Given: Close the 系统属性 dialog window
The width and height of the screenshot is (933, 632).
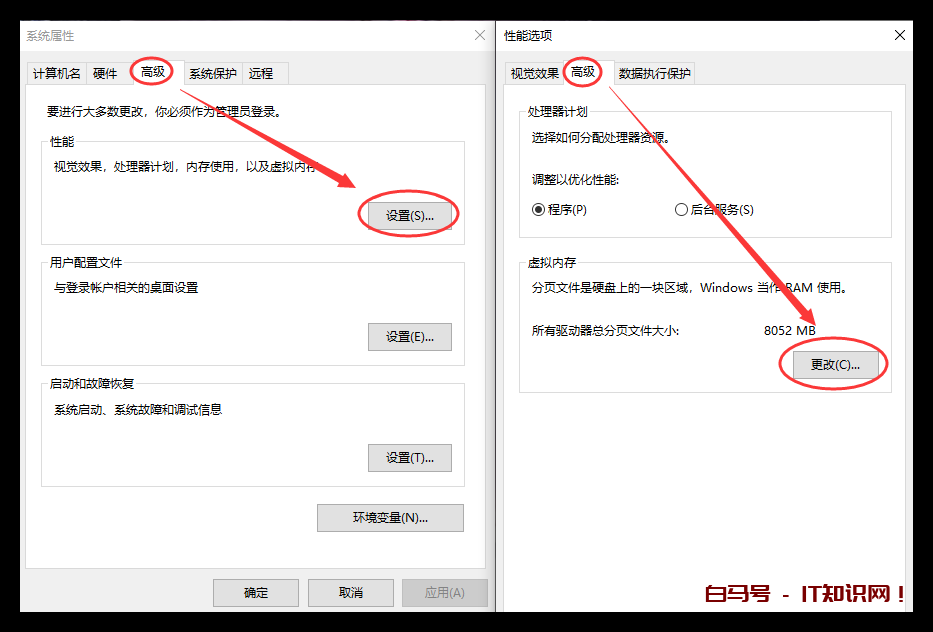Looking at the screenshot, I should coord(480,35).
